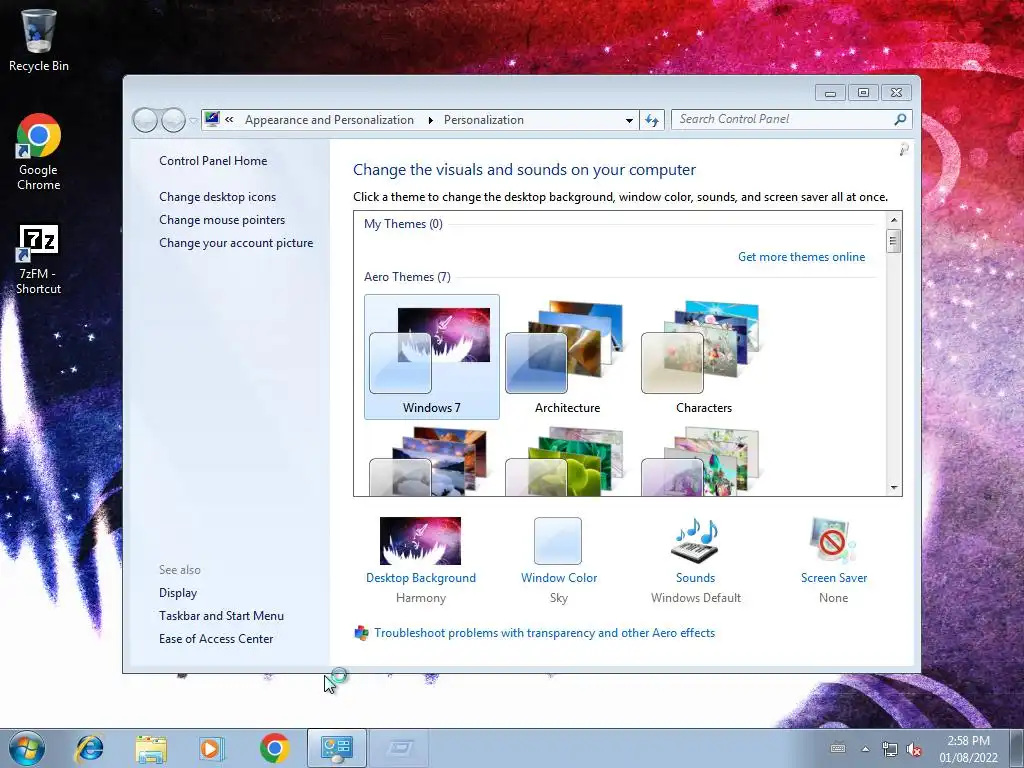Click the Screen Saver text link
The width and height of the screenshot is (1024, 768).
pos(834,578)
